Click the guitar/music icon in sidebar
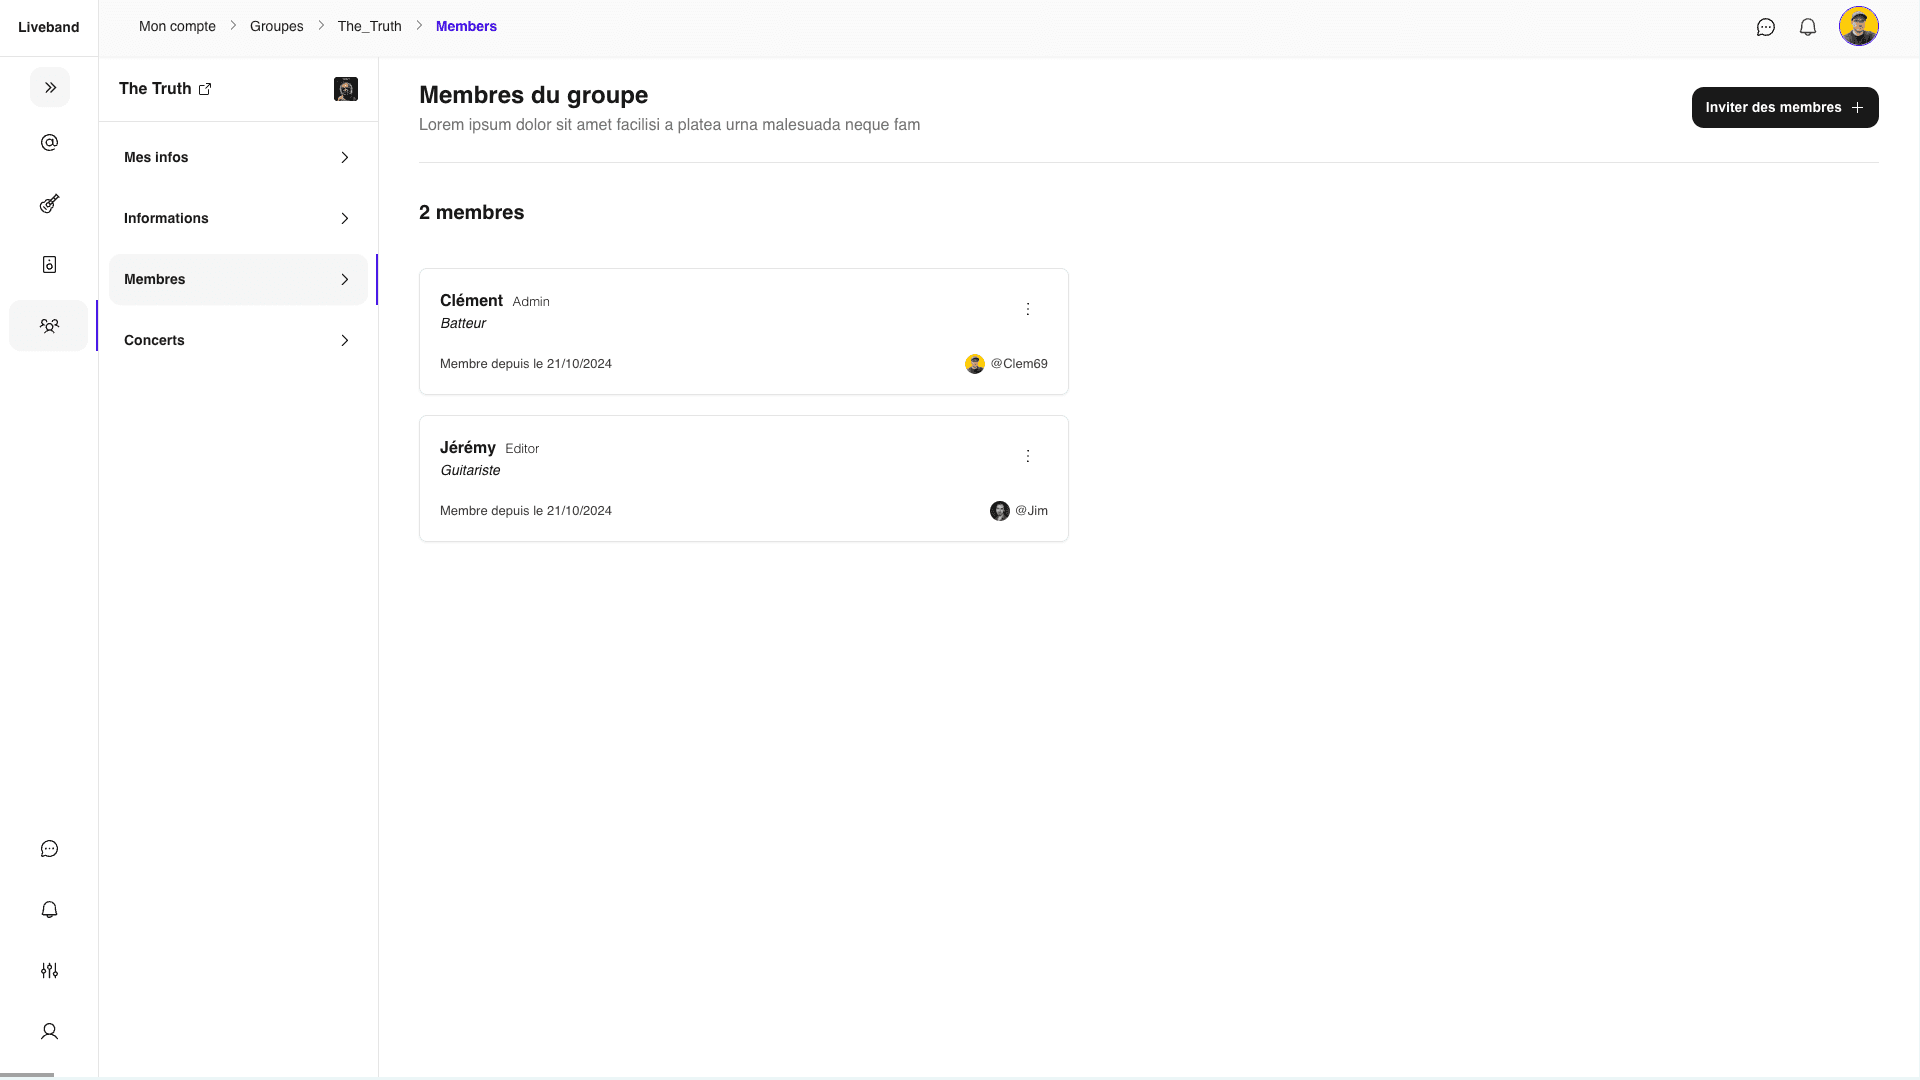The image size is (1920, 1080). 49,203
